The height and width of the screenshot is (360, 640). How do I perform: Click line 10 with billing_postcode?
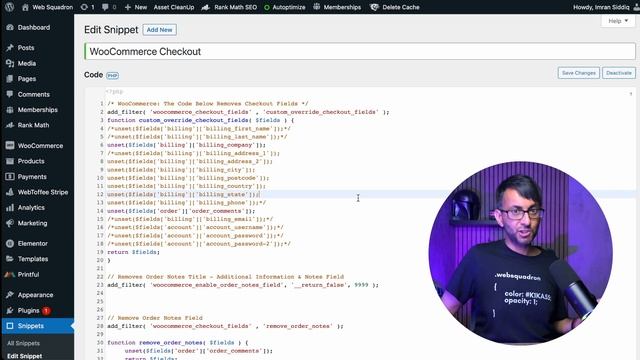(x=188, y=178)
